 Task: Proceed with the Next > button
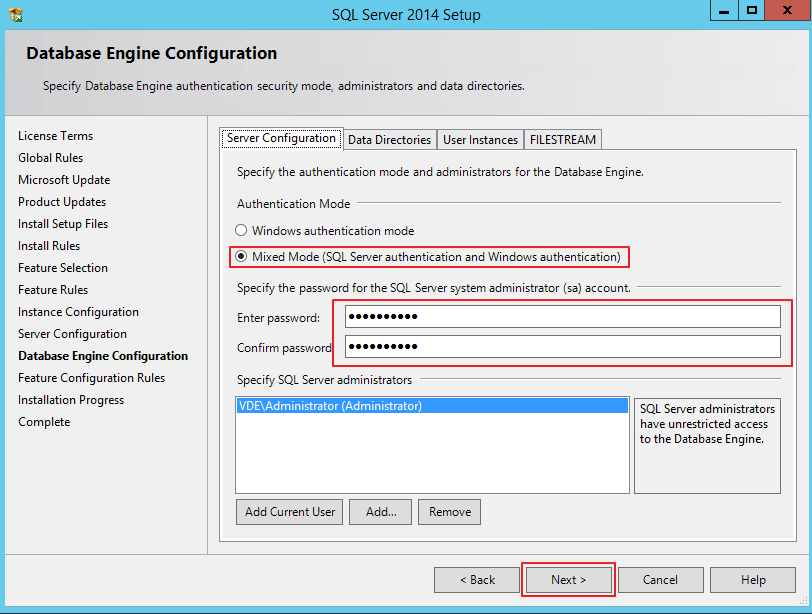tap(569, 580)
